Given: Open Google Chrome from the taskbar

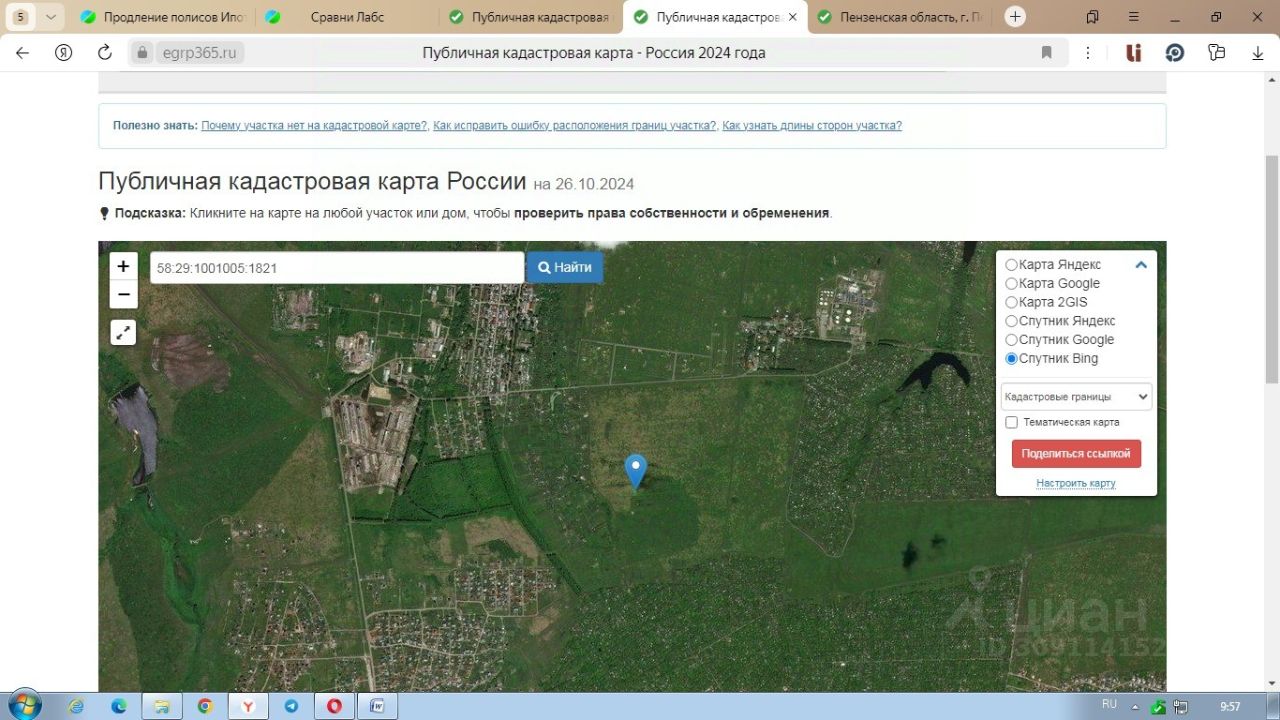Looking at the screenshot, I should coord(205,706).
